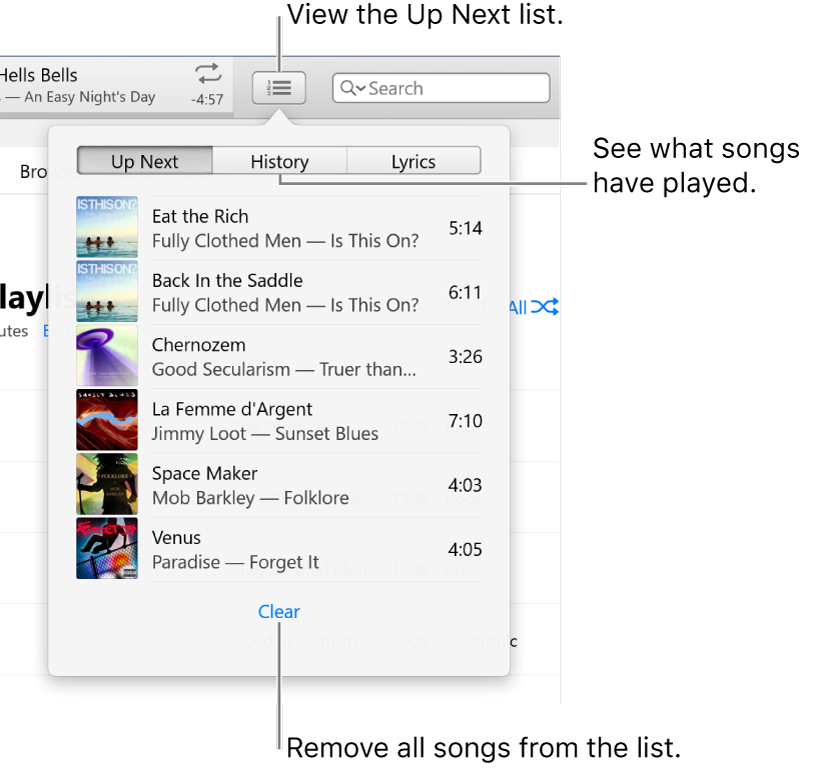Image resolution: width=825 pixels, height=769 pixels.
Task: Select Chernozem album artwork
Action: click(x=107, y=355)
